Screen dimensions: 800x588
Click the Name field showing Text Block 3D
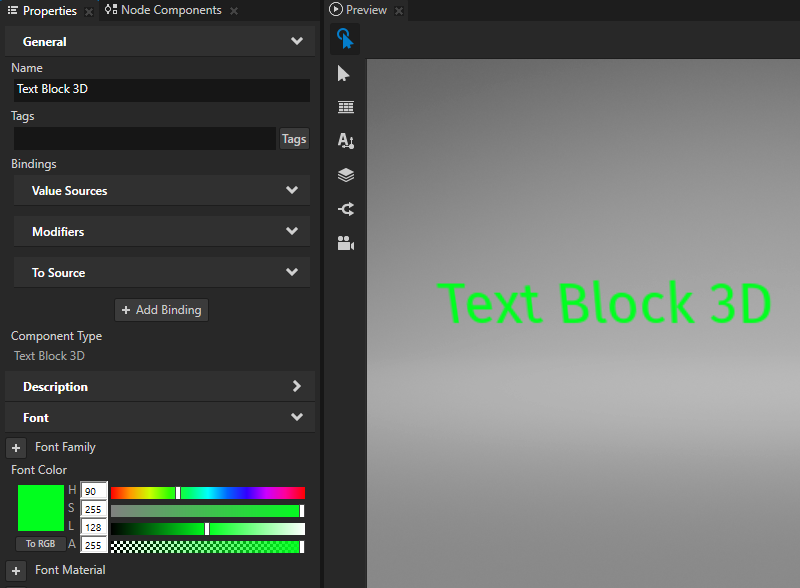coord(160,89)
